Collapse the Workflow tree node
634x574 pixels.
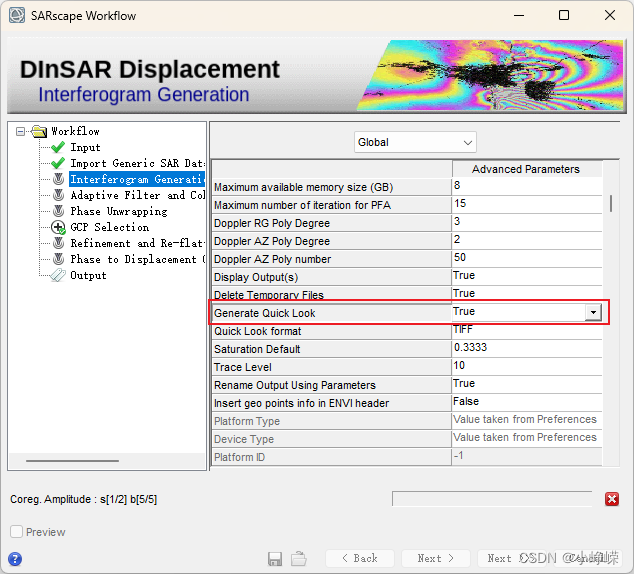coord(20,131)
